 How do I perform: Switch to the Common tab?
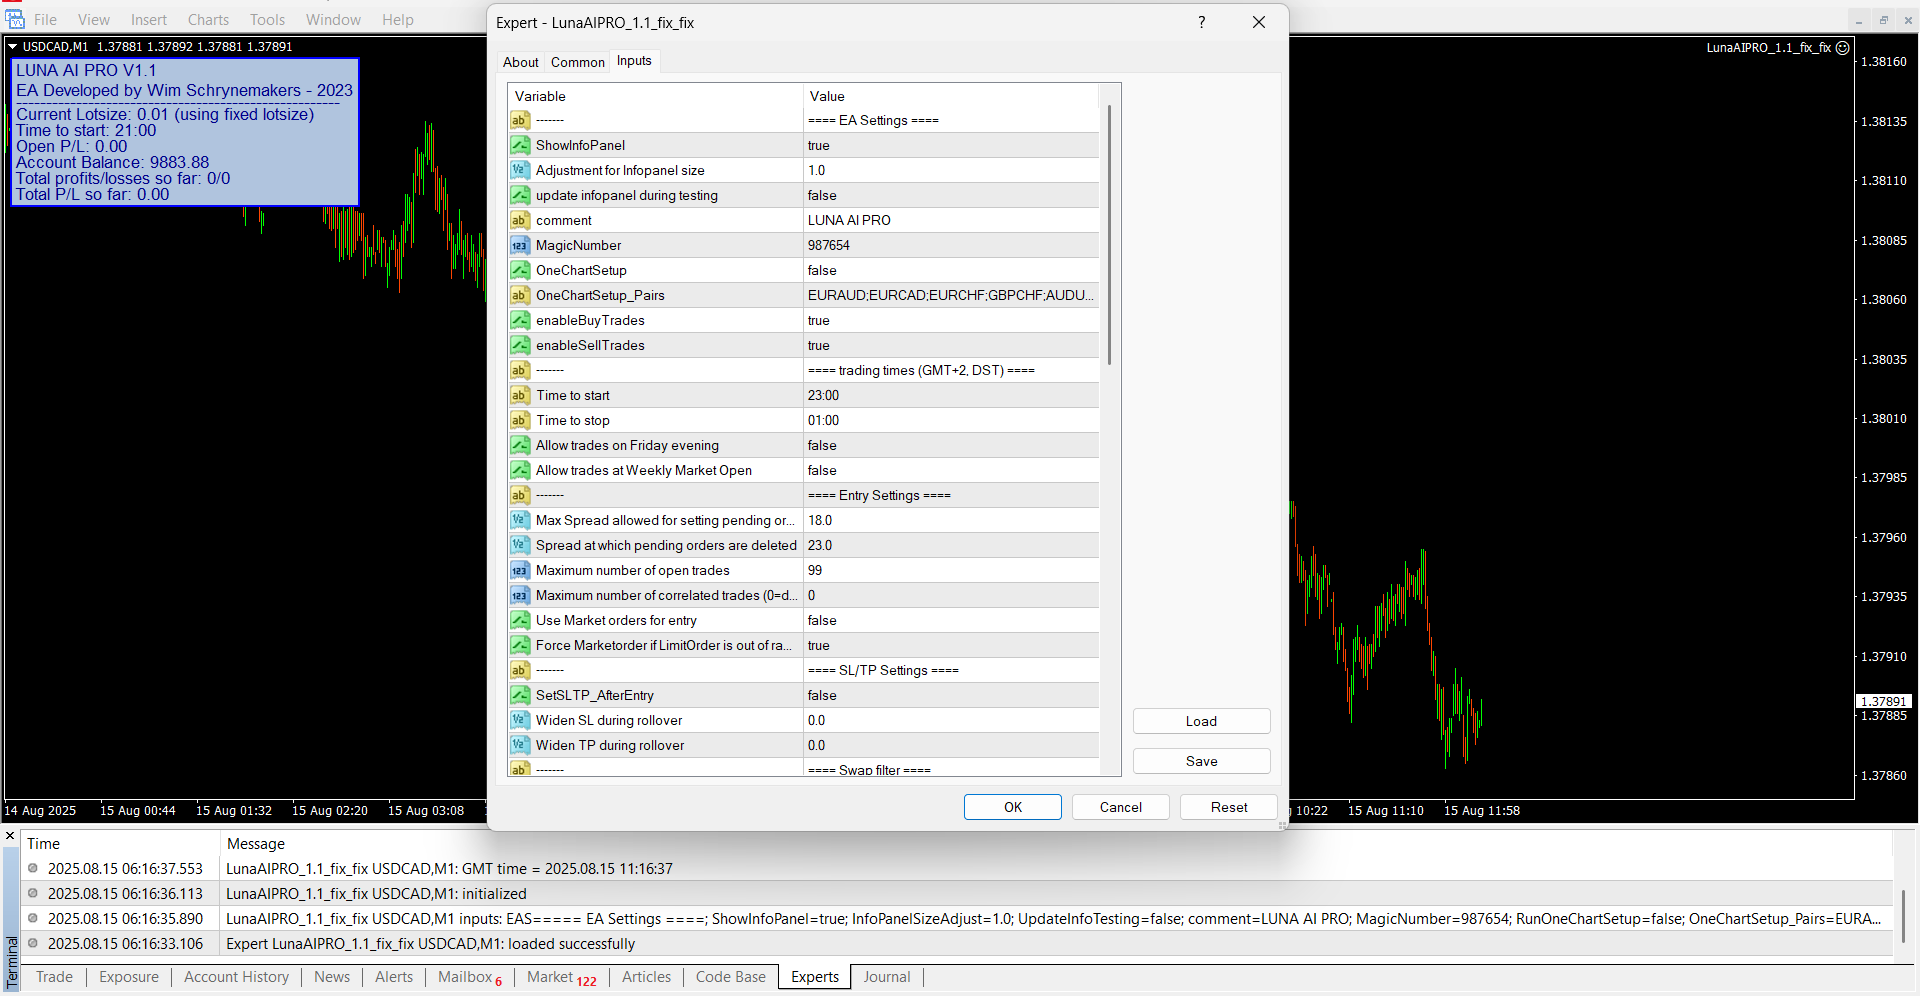click(577, 62)
